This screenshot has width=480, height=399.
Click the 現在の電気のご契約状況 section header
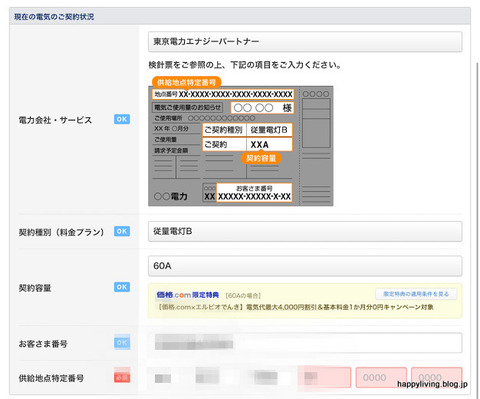click(x=240, y=17)
